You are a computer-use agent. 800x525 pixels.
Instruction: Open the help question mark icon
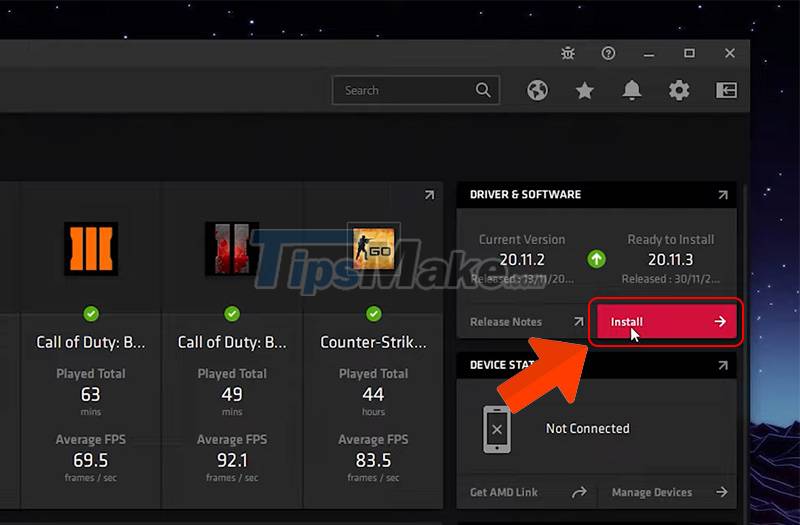click(x=608, y=53)
